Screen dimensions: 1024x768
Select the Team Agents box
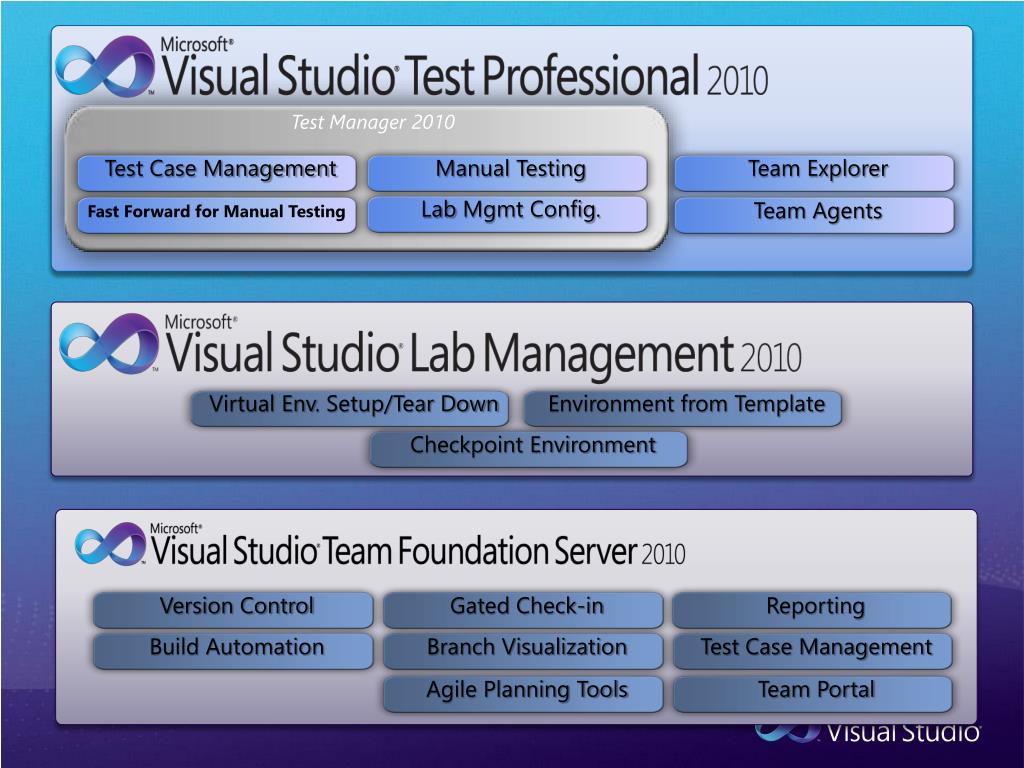[814, 214]
